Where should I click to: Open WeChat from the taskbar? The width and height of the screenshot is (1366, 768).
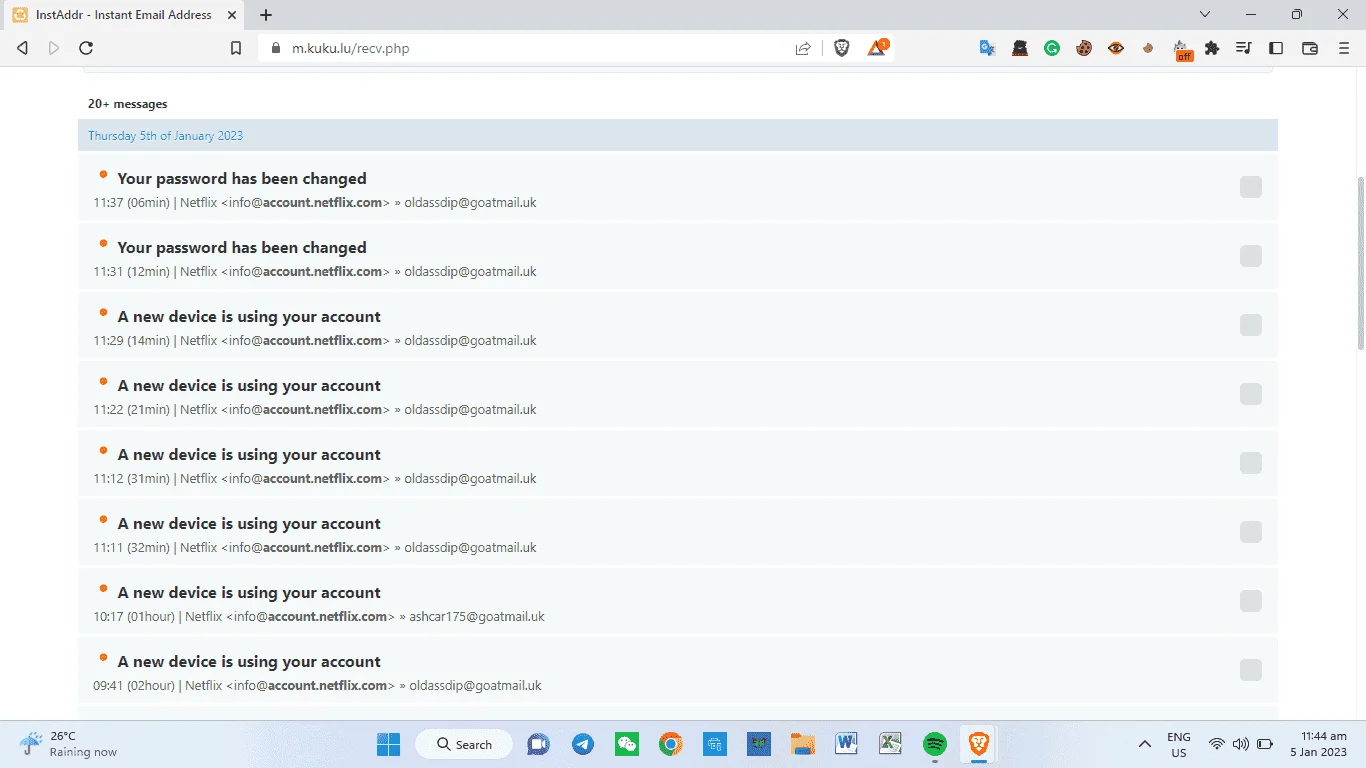627,744
